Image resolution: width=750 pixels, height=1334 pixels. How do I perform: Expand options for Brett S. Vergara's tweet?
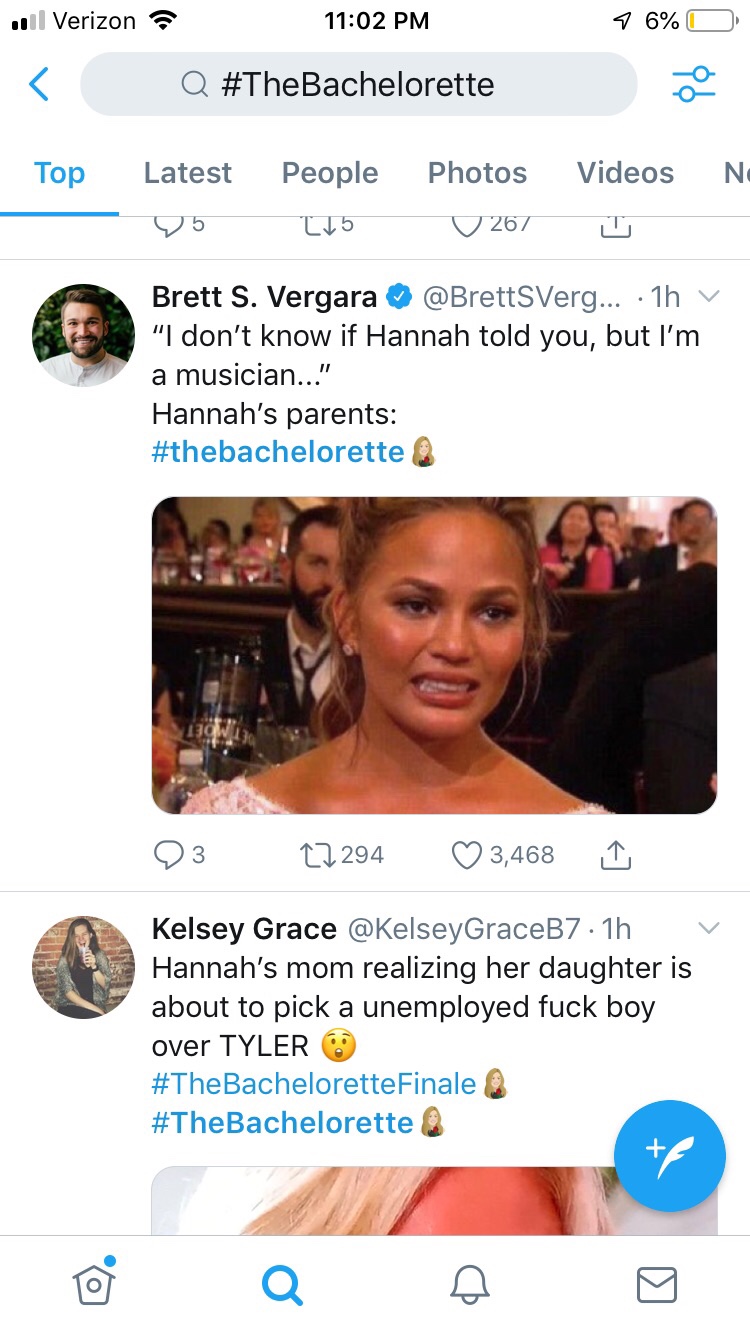pyautogui.click(x=708, y=296)
